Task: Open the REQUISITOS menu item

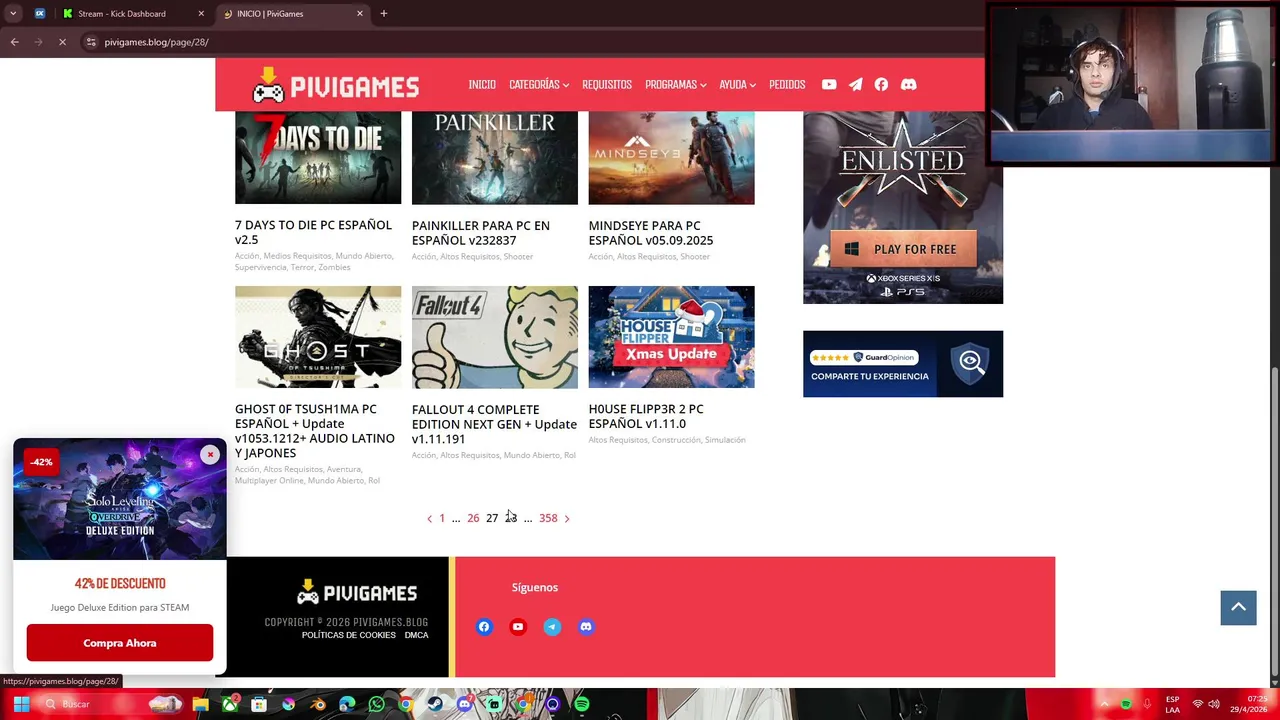Action: pyautogui.click(x=607, y=85)
